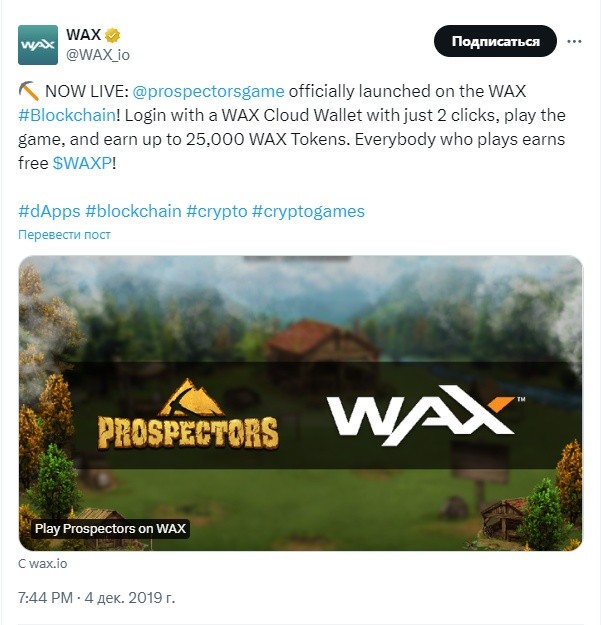Click the WAX display name

[x=83, y=35]
